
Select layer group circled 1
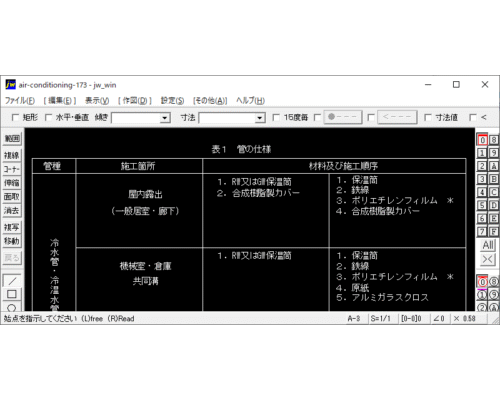[482, 295]
